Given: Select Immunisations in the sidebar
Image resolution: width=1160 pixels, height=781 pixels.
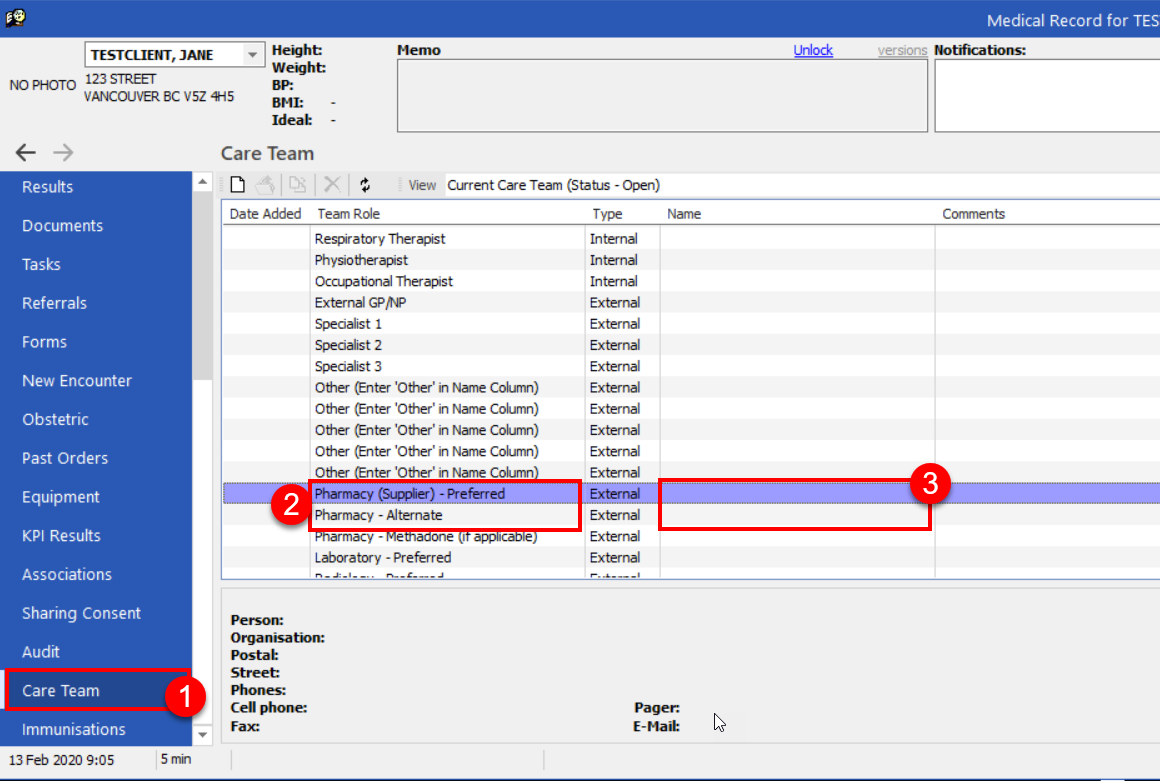Looking at the screenshot, I should (74, 729).
